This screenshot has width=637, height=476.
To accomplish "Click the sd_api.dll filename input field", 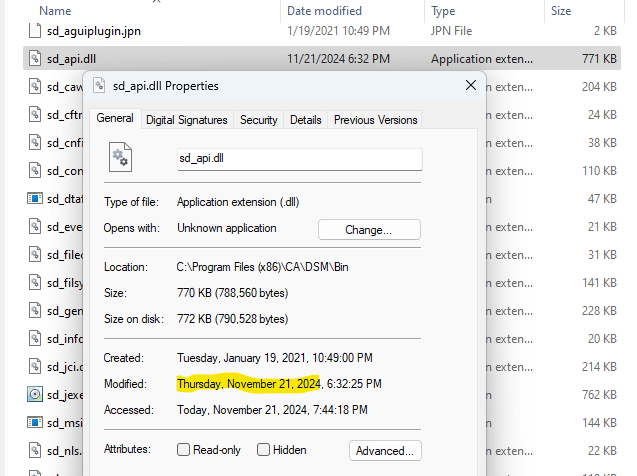I will [x=300, y=159].
